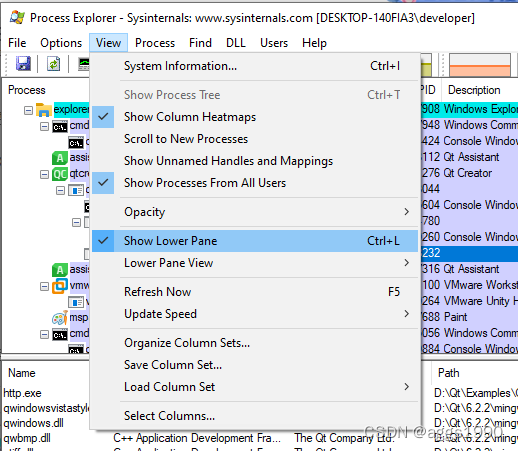
Task: Collapse the qtcreator tree node
Action: [x=44, y=174]
